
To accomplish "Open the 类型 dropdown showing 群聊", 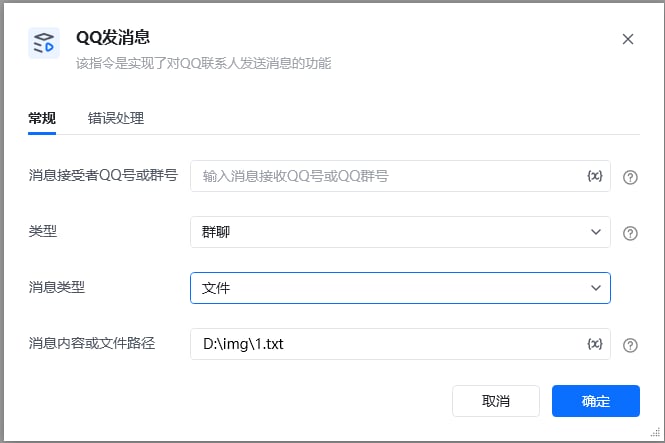I will (400, 232).
